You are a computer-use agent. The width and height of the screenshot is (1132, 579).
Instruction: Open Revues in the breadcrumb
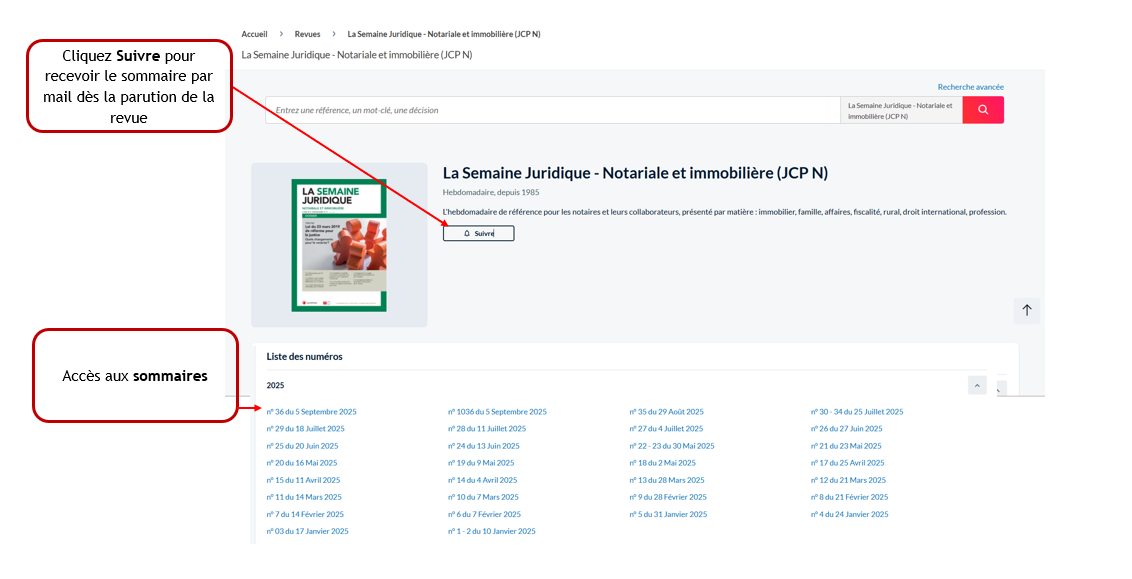(308, 34)
